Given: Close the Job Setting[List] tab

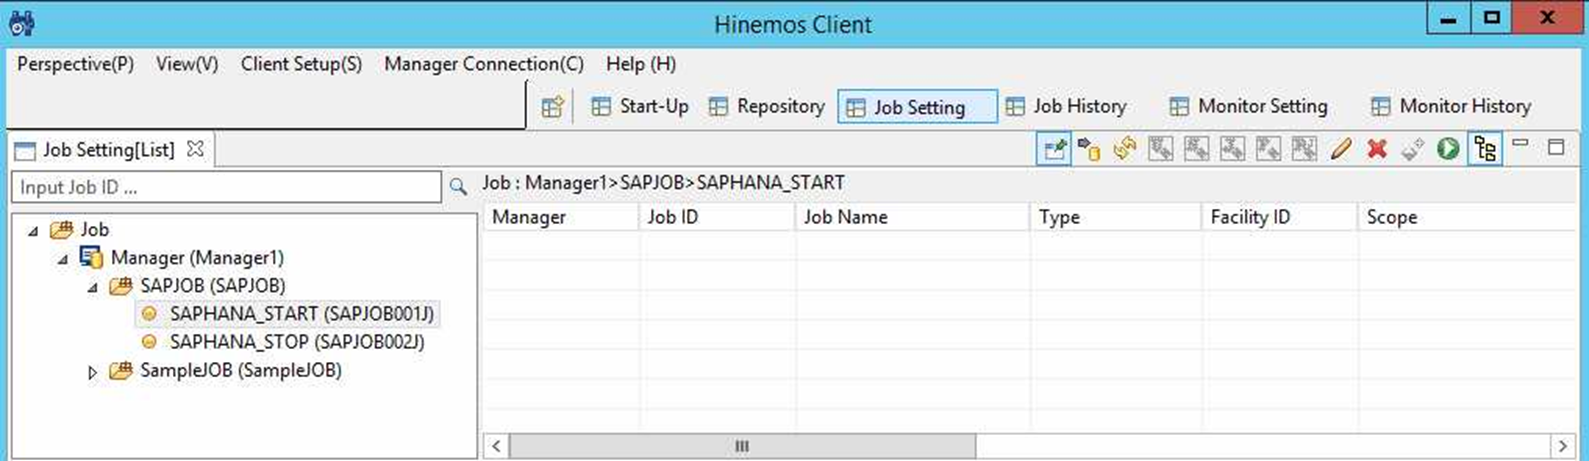Looking at the screenshot, I should pyautogui.click(x=195, y=148).
